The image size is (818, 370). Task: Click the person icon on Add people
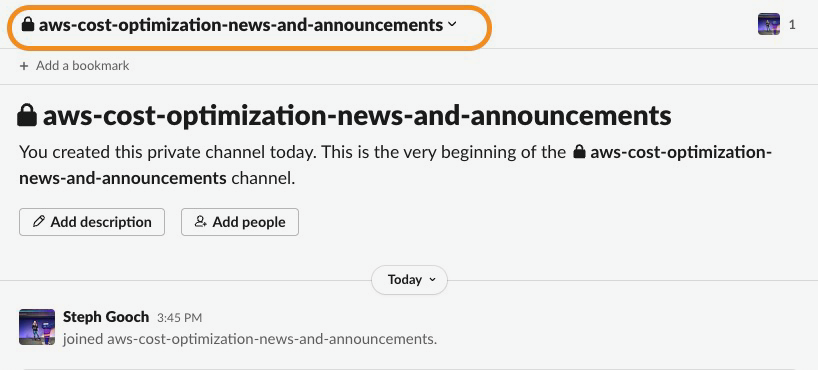pos(201,222)
